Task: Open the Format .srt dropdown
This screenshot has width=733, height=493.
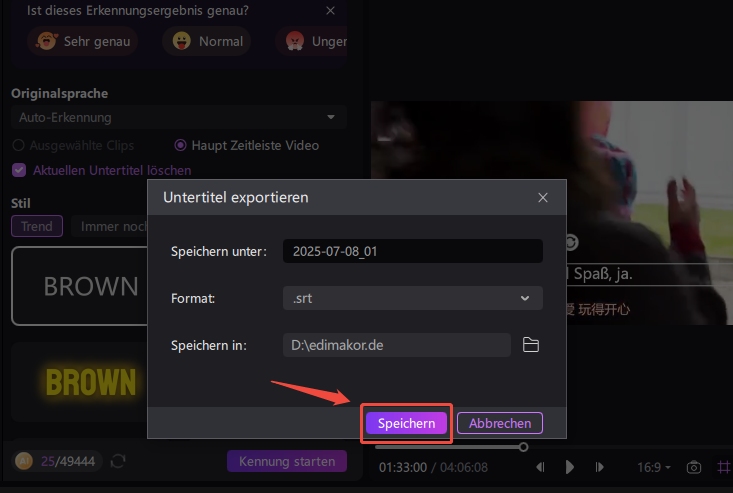Action: (413, 298)
